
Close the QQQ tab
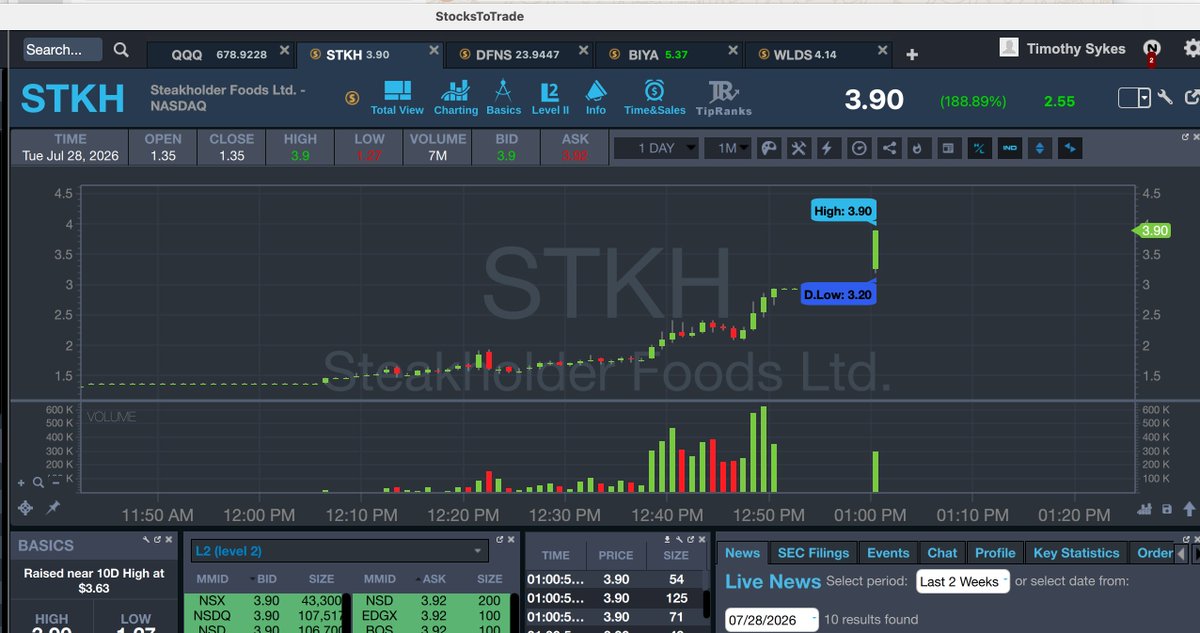284,50
